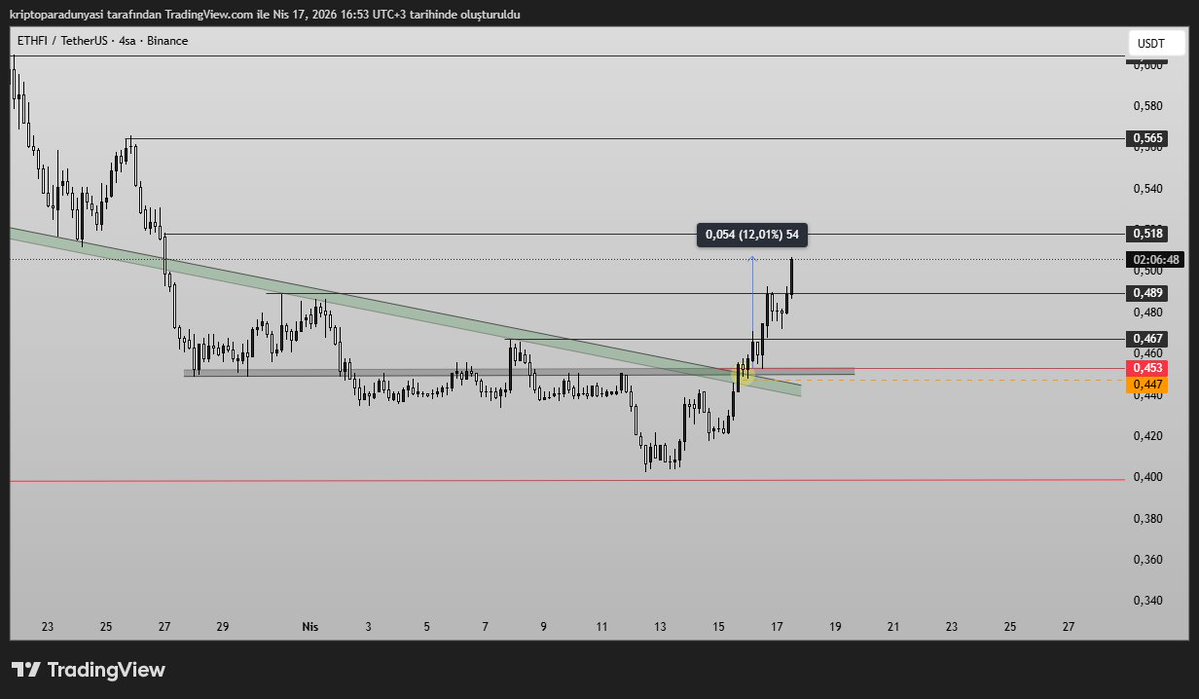This screenshot has width=1199, height=699.
Task: Click the 0,518 price level label
Action: click(x=1147, y=235)
